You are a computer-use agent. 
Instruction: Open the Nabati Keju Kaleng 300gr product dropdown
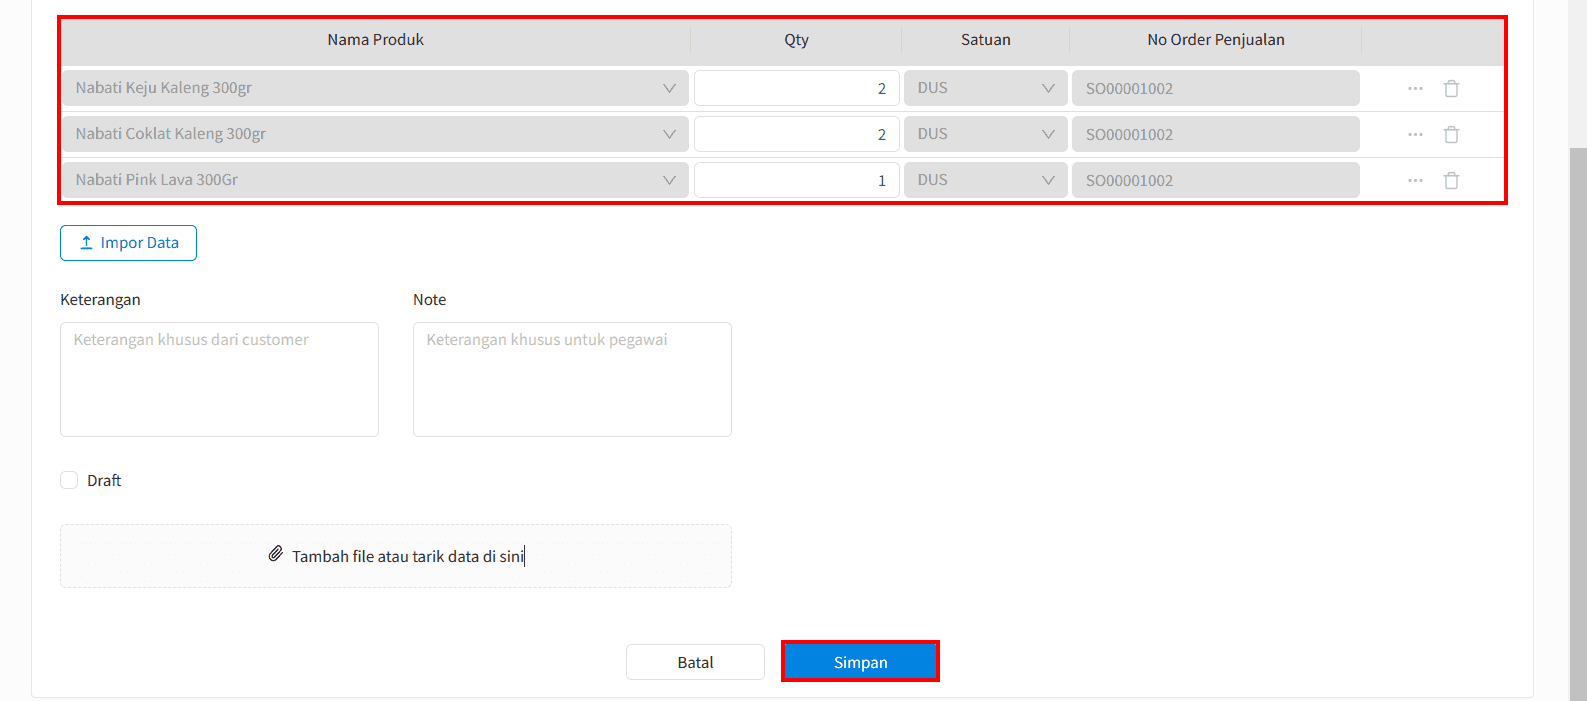pyautogui.click(x=375, y=88)
